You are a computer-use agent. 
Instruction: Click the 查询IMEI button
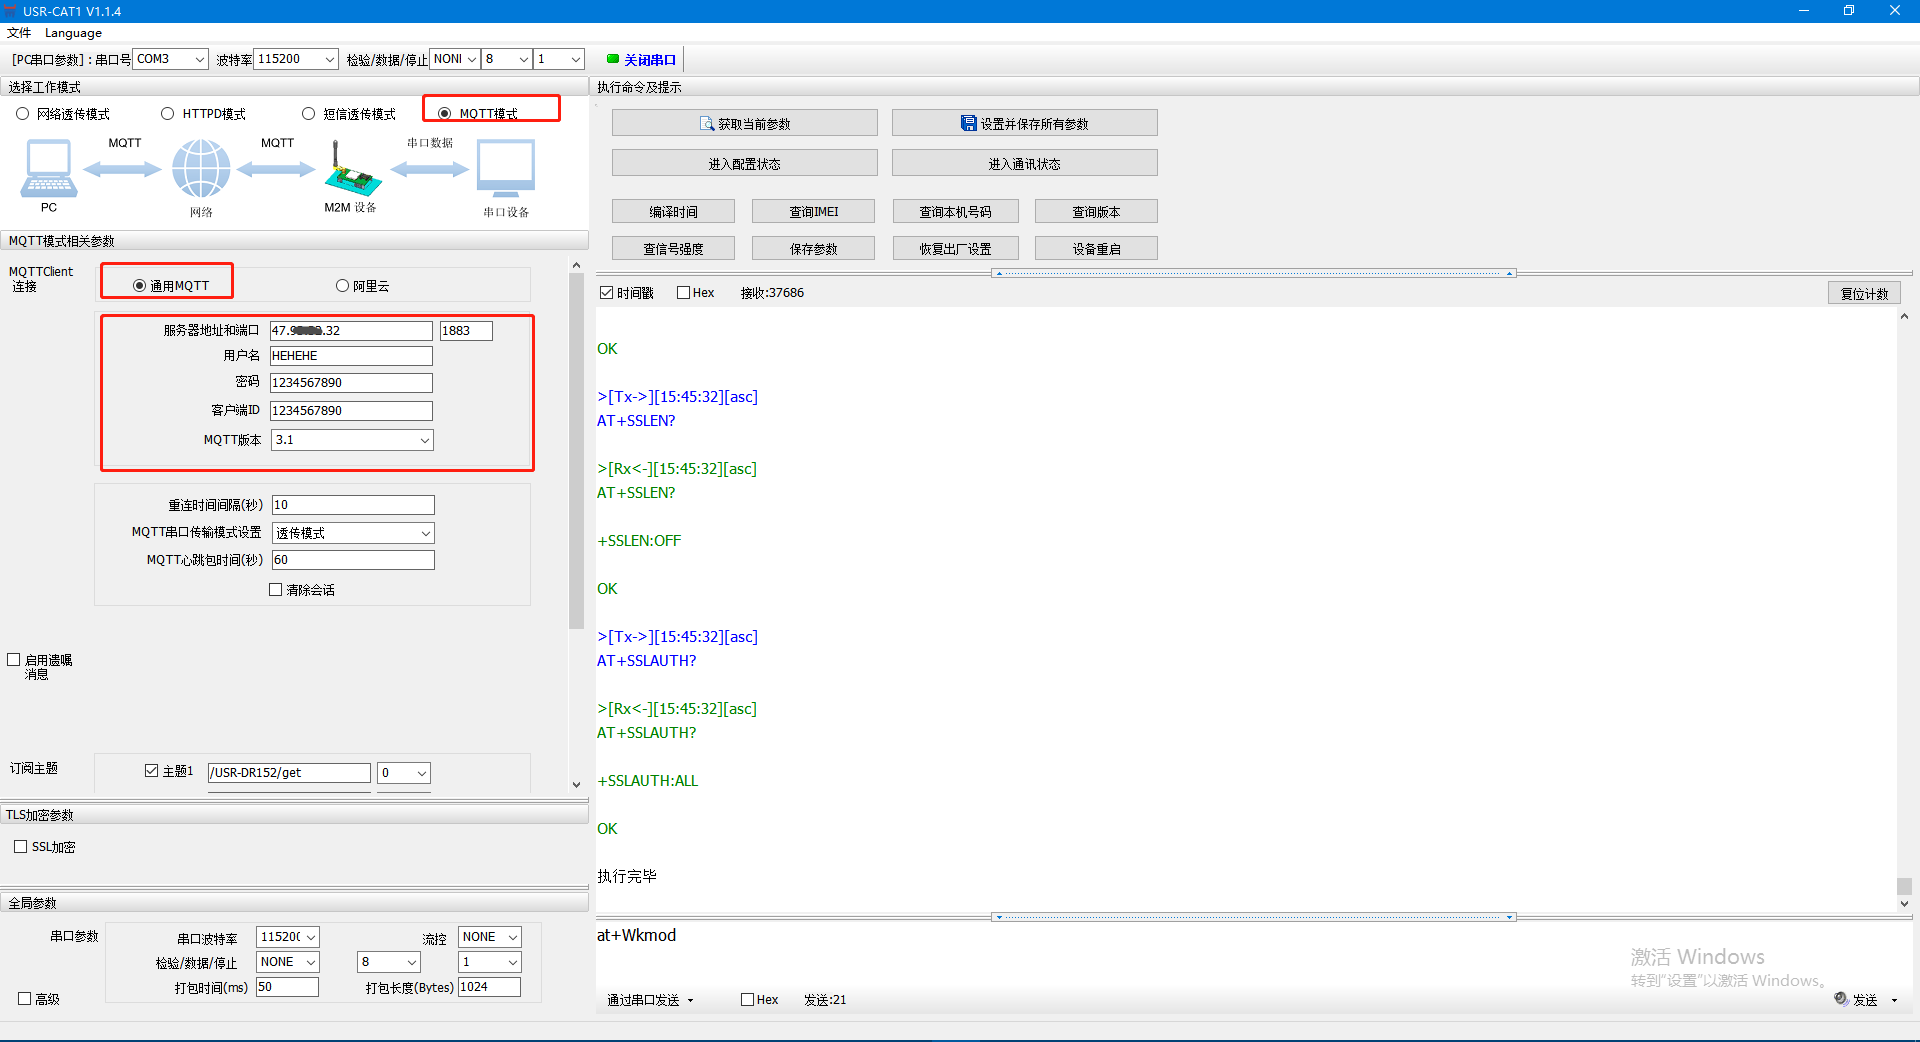coord(813,212)
